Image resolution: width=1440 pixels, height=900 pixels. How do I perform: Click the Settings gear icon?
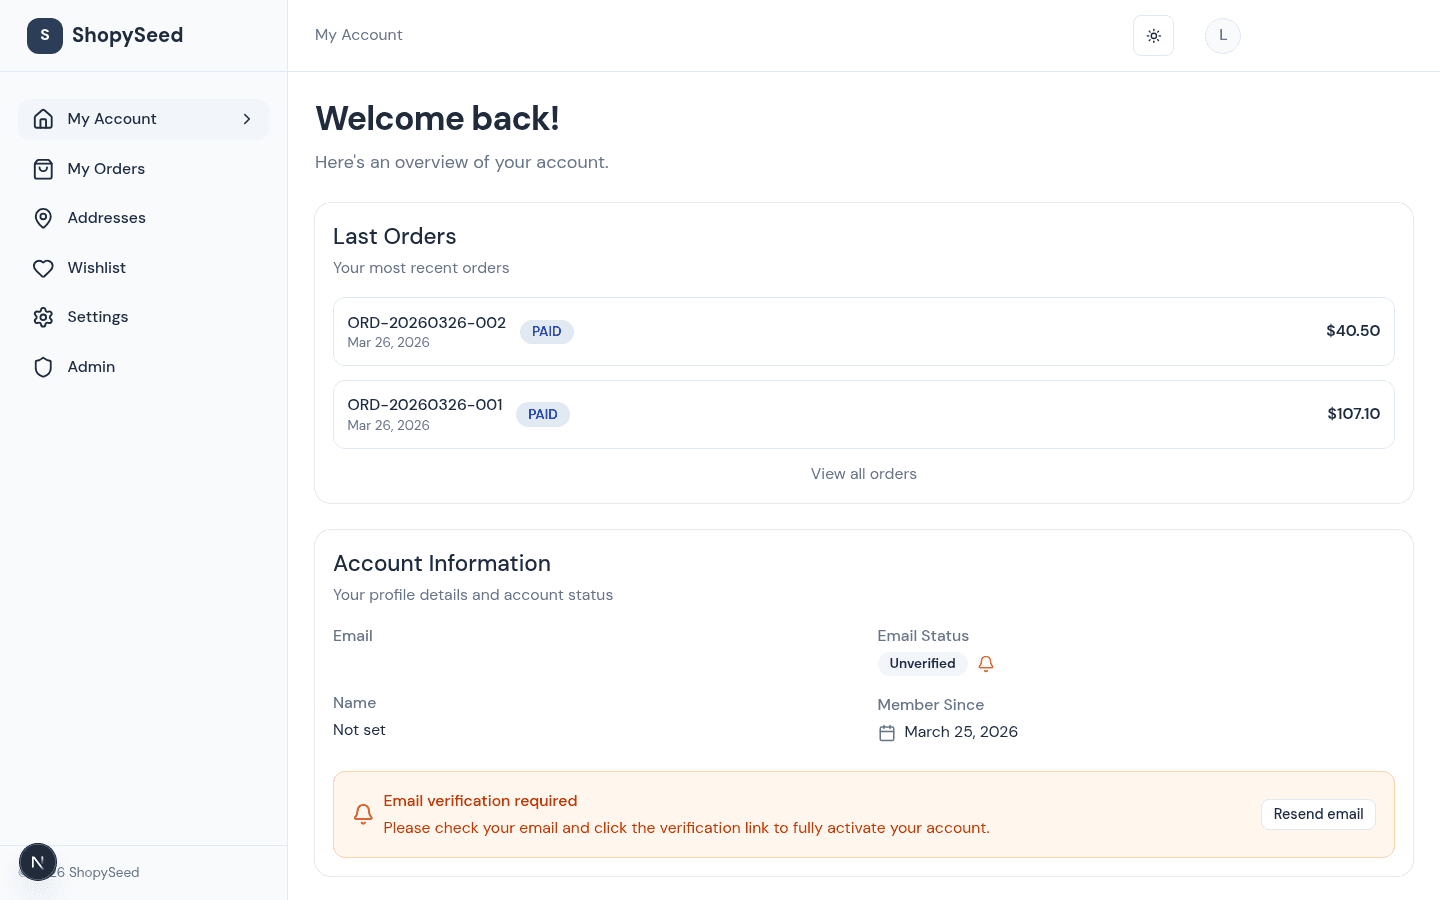43,316
